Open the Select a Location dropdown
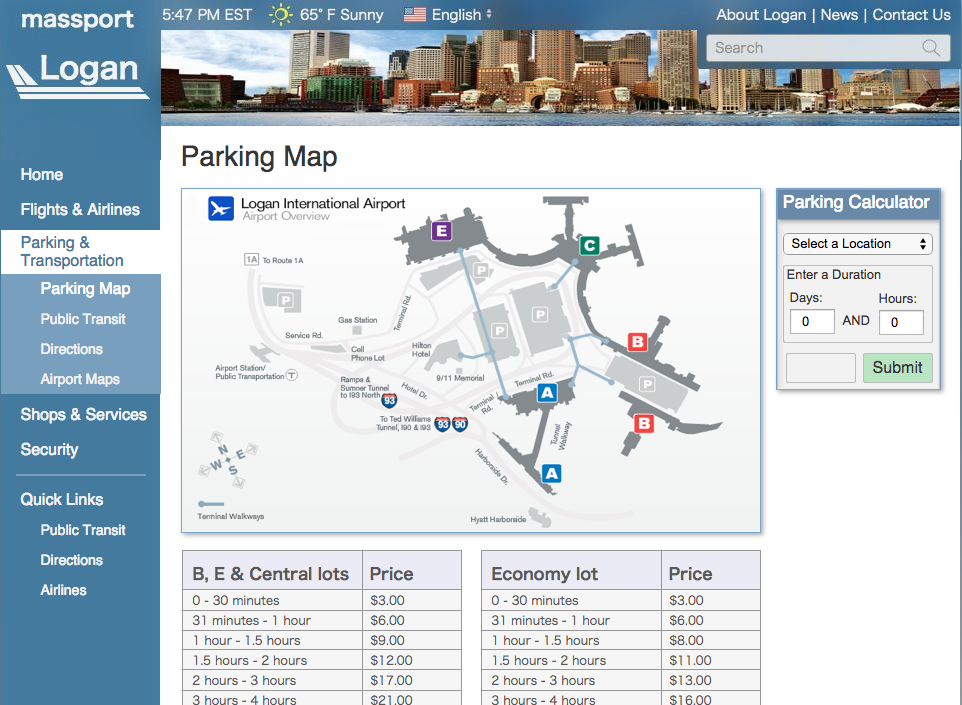Image resolution: width=962 pixels, height=705 pixels. (857, 244)
